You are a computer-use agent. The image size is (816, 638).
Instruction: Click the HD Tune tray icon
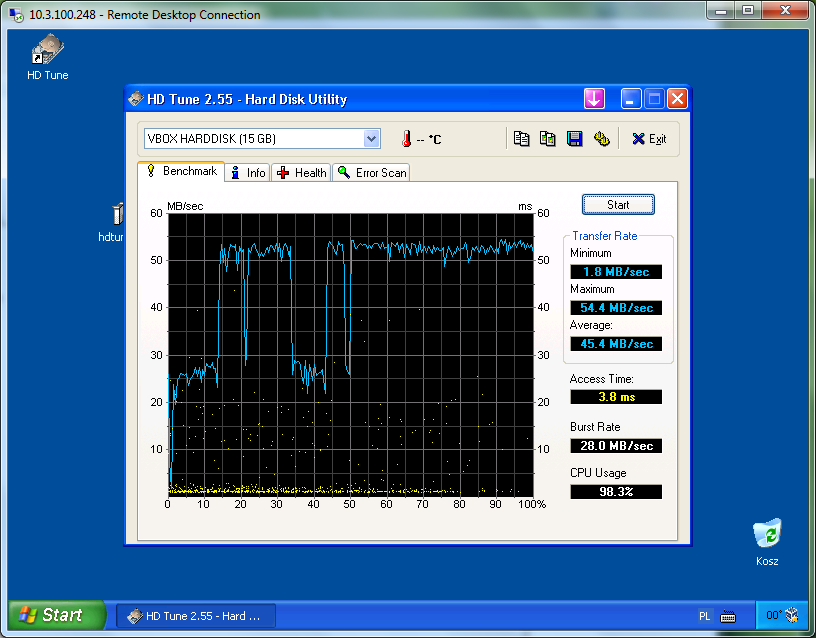coord(792,615)
